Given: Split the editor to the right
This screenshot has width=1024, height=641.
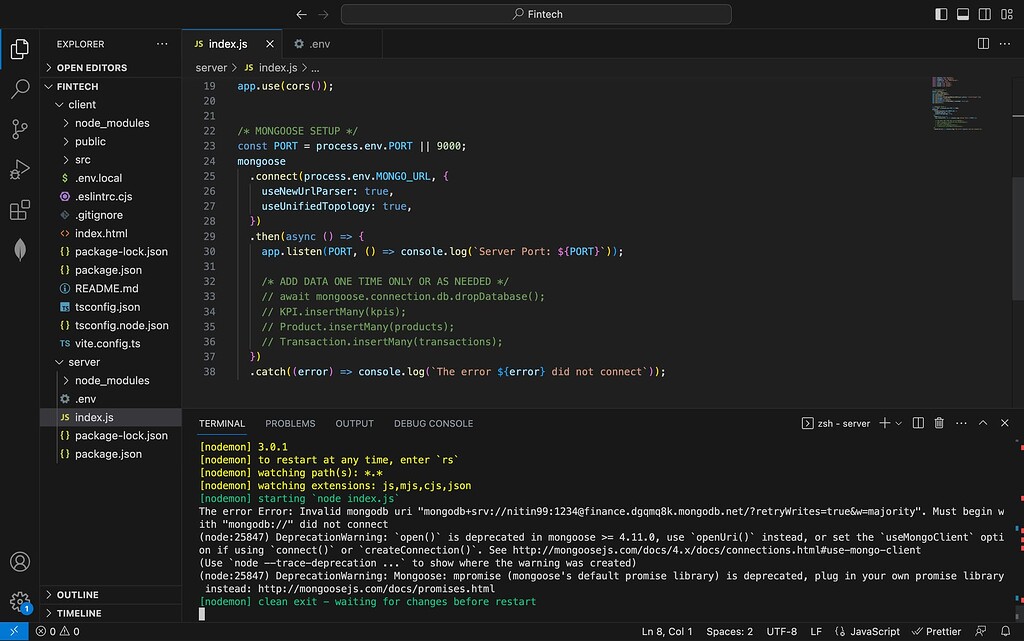Looking at the screenshot, I should [x=983, y=44].
